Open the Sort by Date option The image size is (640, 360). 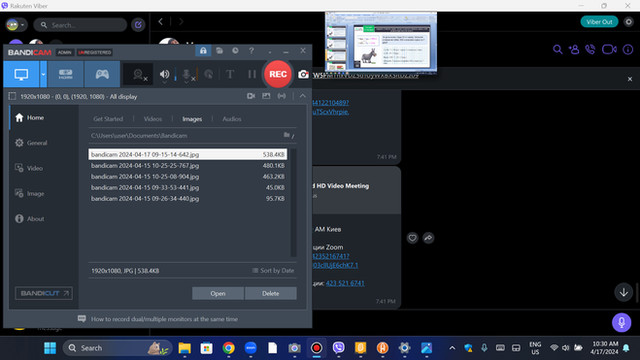point(273,271)
